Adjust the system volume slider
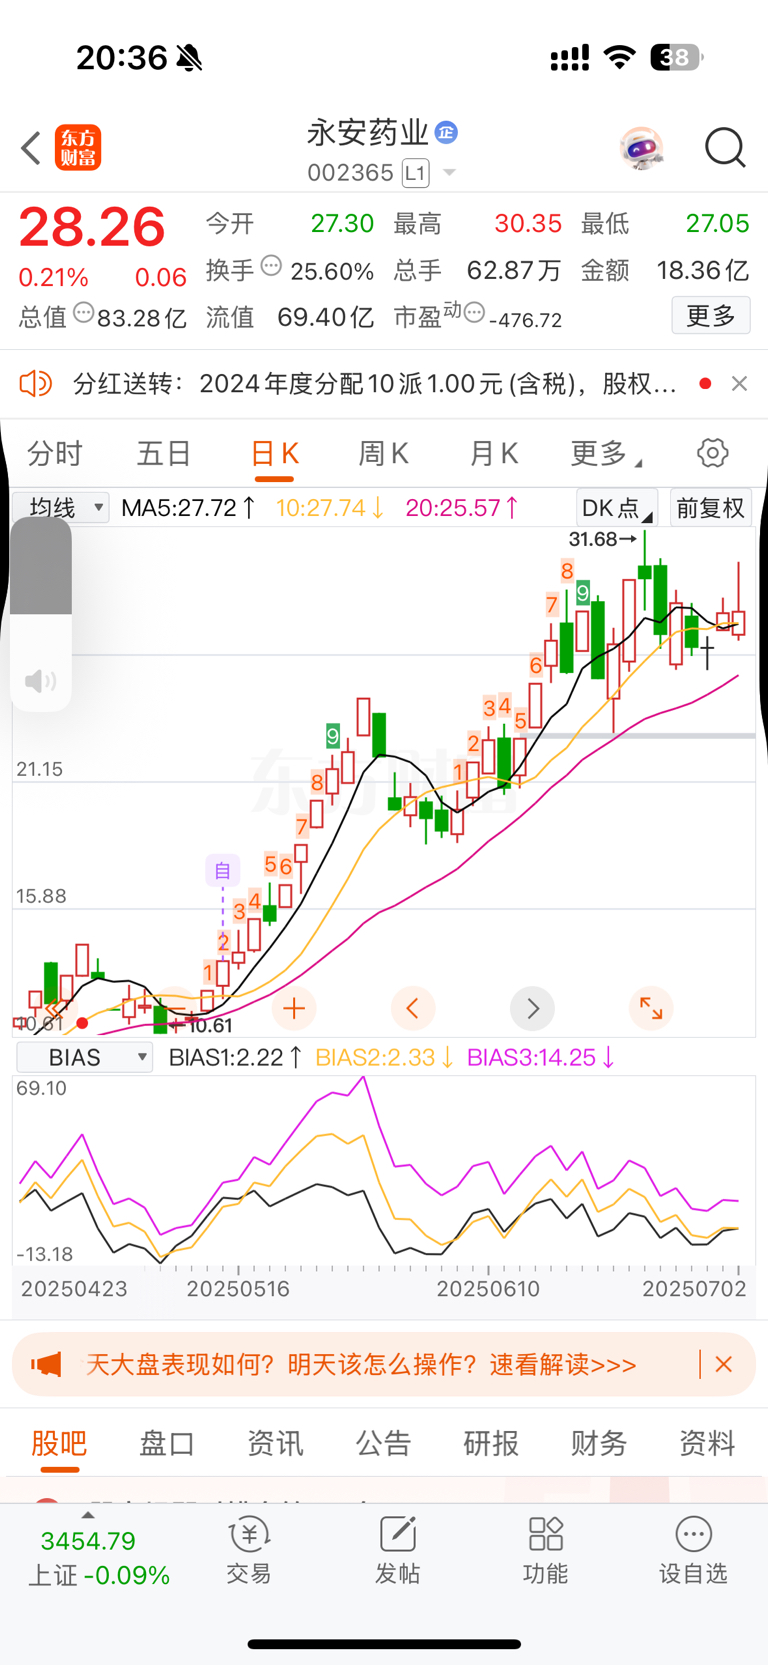Viewport: 769px width, 1665px height. 41,613
